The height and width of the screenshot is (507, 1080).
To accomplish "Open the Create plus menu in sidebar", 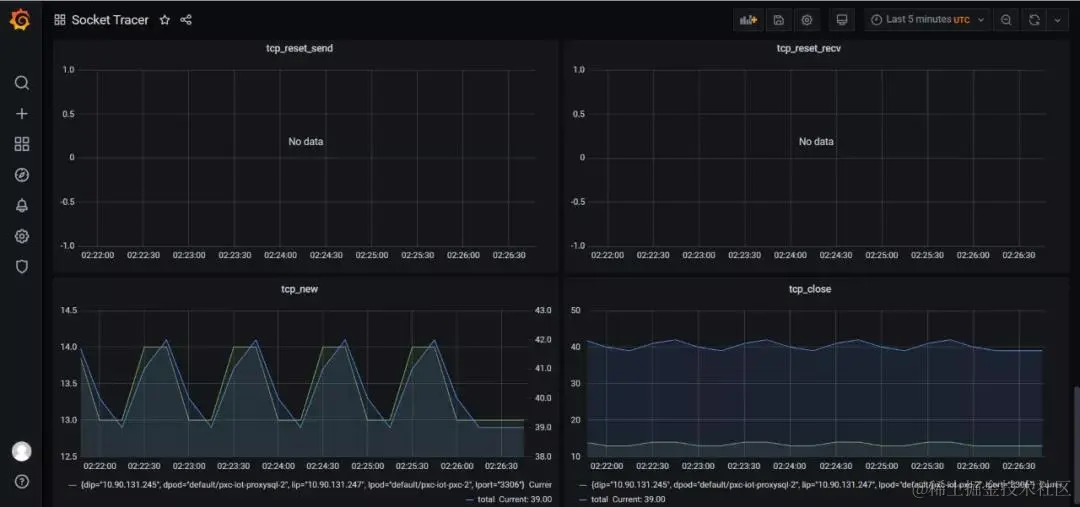I will [21, 114].
